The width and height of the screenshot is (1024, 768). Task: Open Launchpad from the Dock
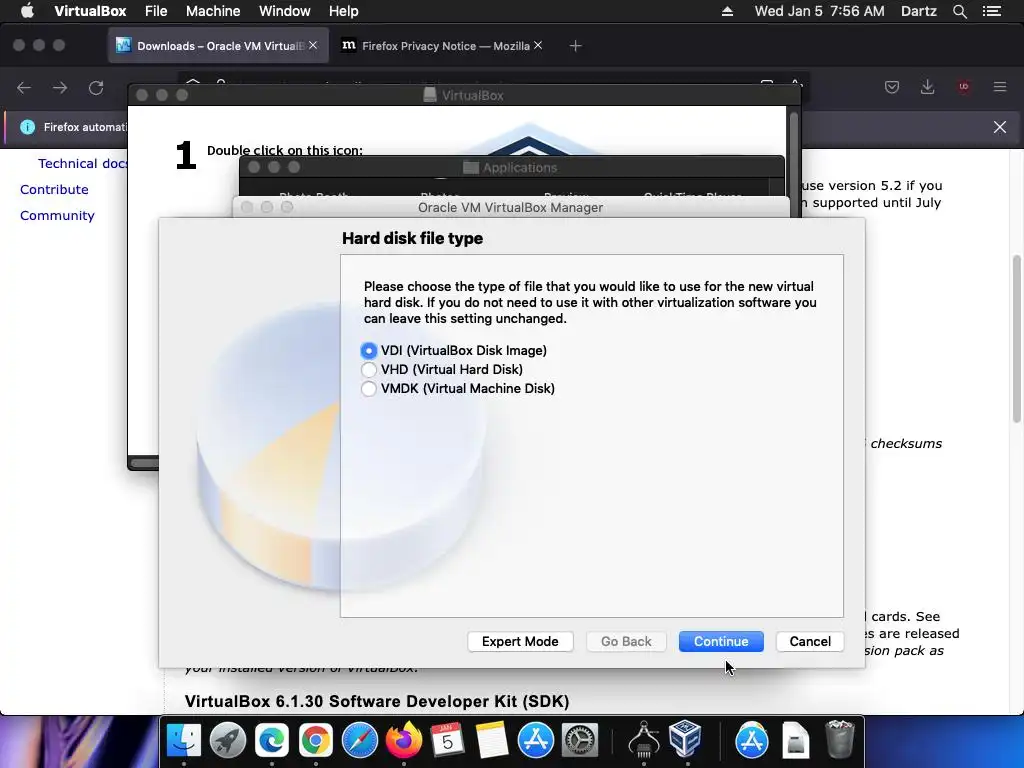tap(228, 741)
